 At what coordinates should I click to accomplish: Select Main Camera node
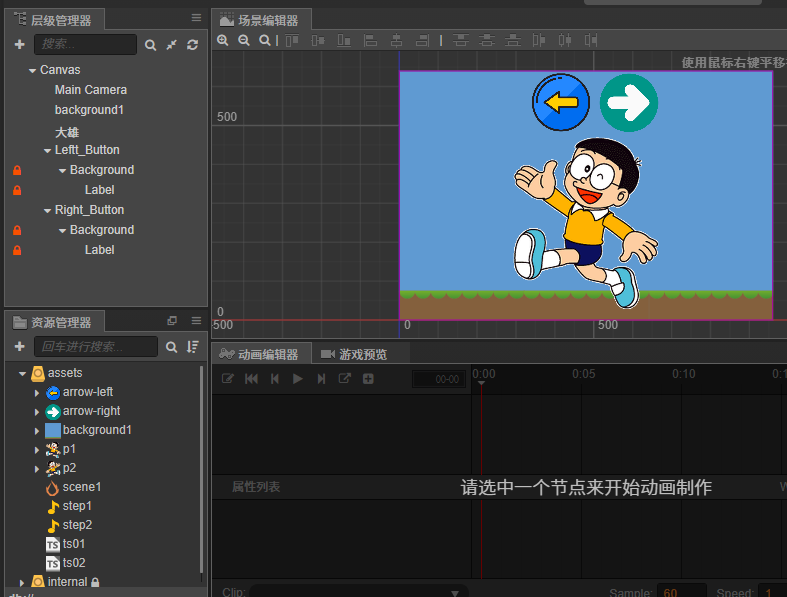coord(91,90)
